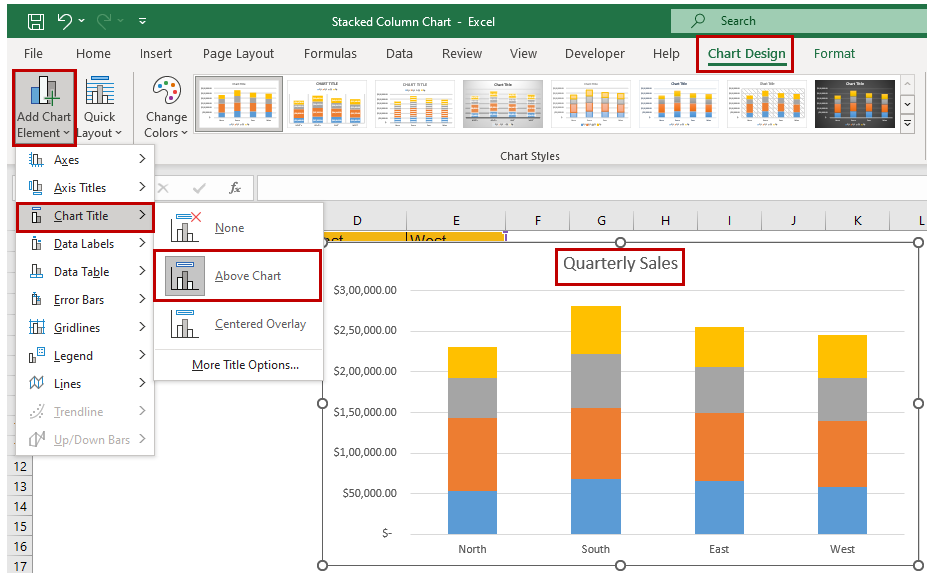Image resolution: width=932 pixels, height=578 pixels.
Task: Click gray segment of West column
Action: coord(842,400)
